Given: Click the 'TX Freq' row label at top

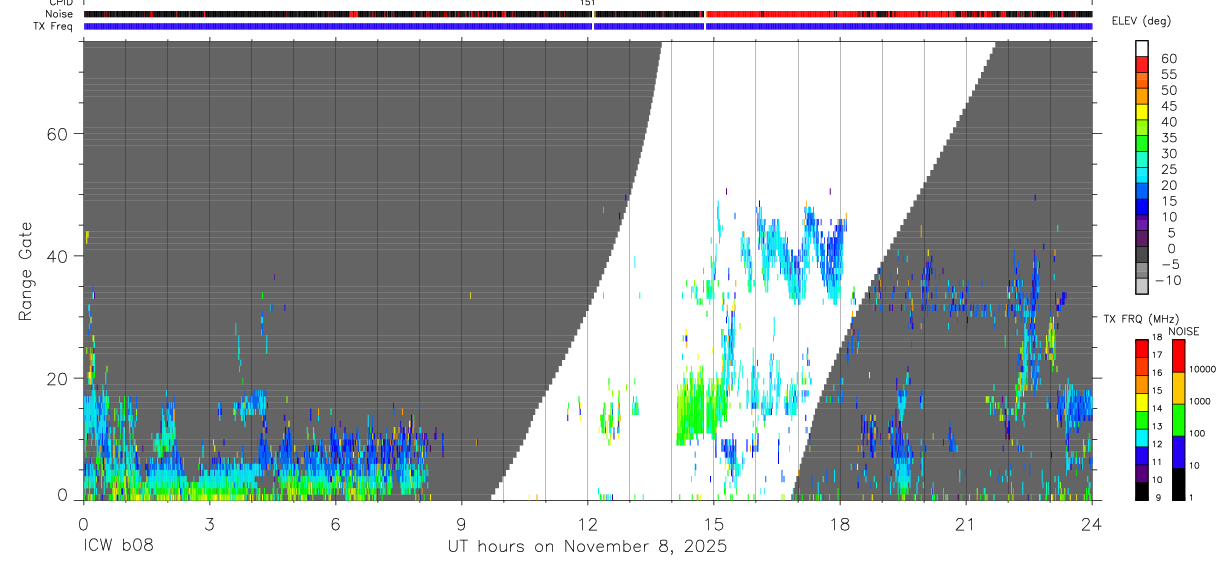Looking at the screenshot, I should point(53,26).
